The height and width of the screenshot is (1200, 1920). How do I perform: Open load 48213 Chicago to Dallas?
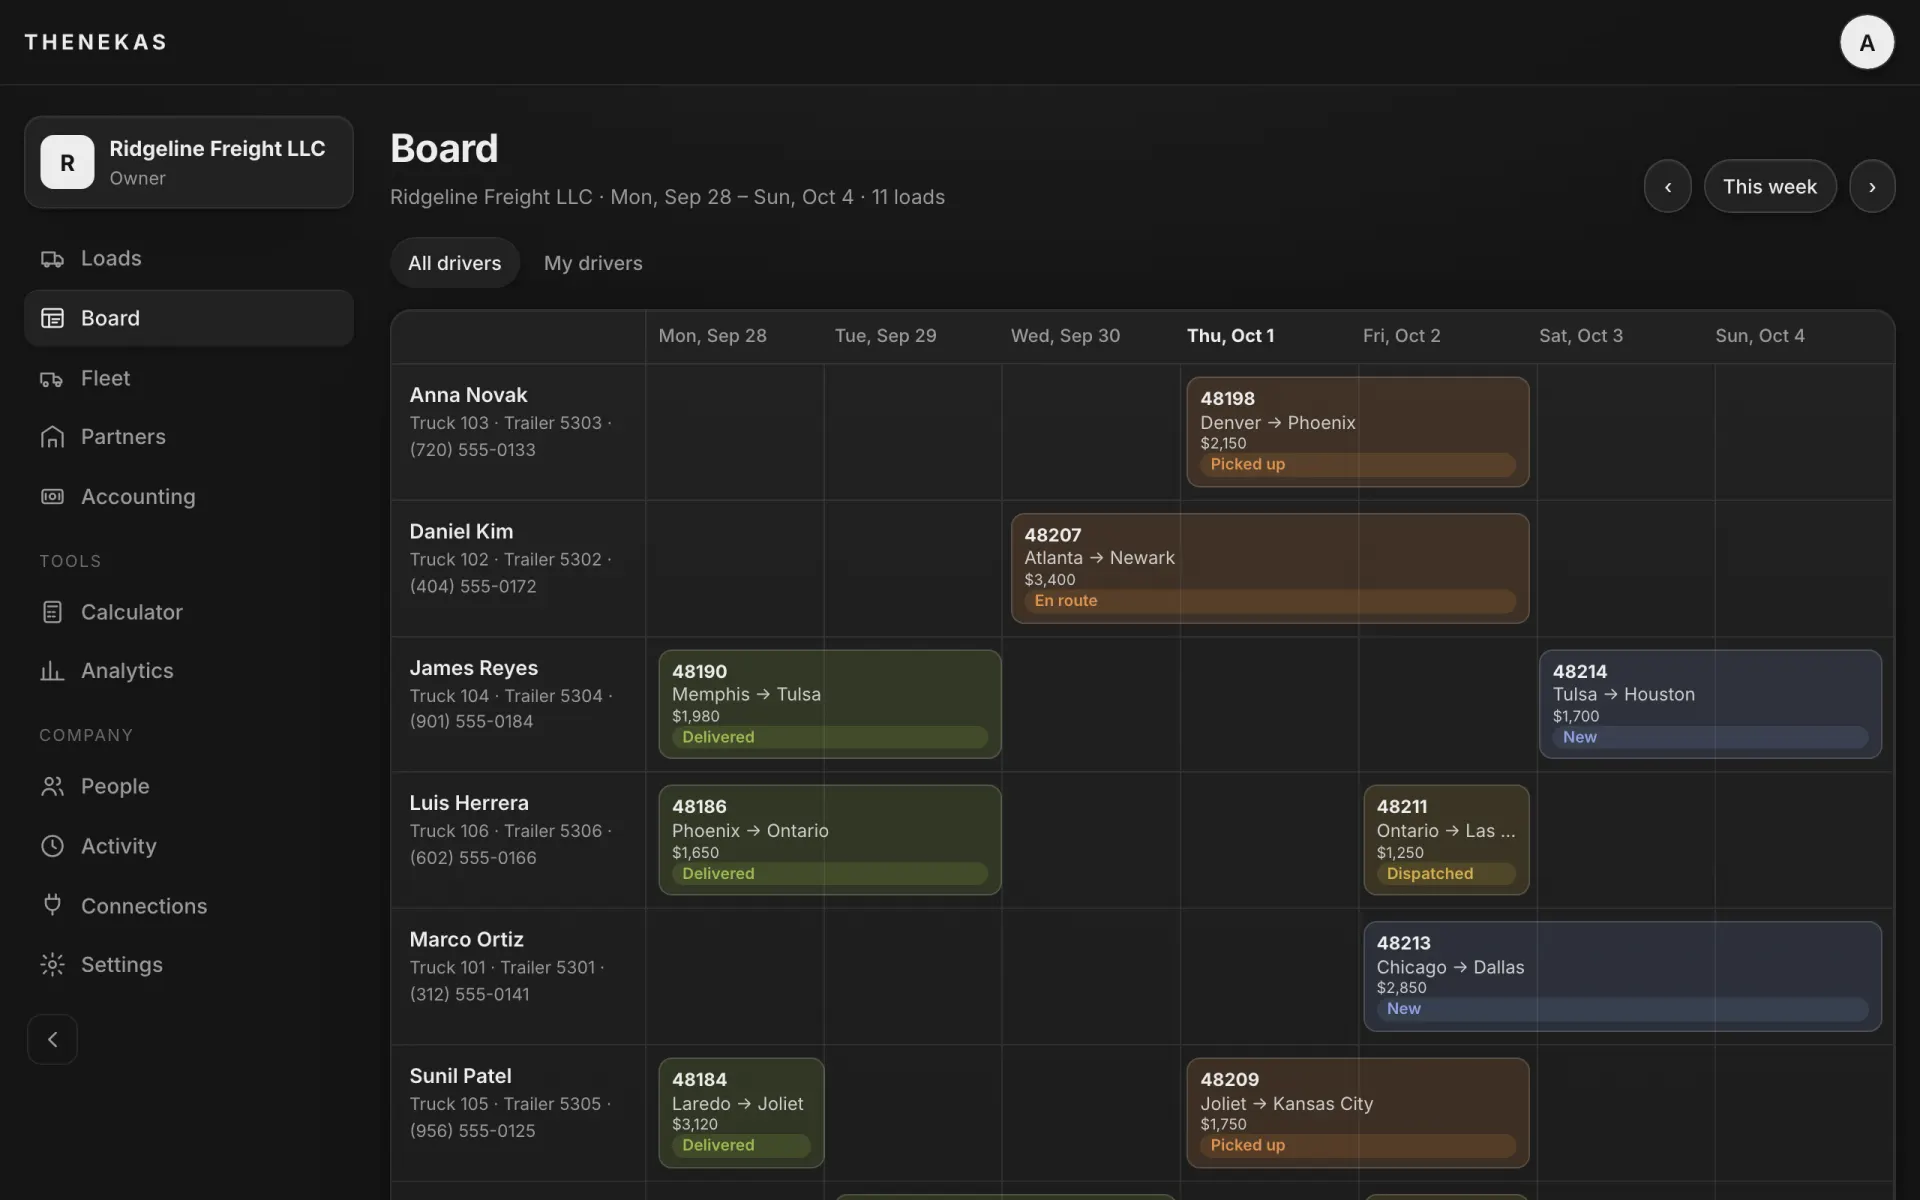(1622, 976)
